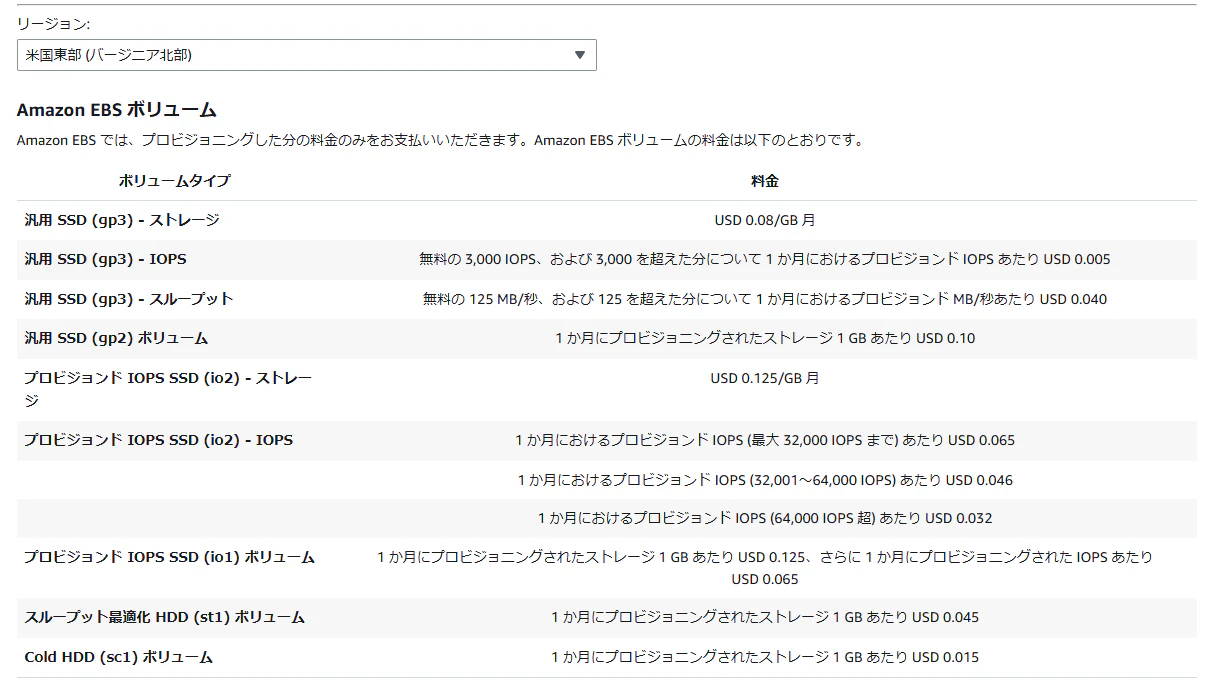Click the st1 price cell with USD 0.045
This screenshot has width=1206, height=692.
coord(765,617)
